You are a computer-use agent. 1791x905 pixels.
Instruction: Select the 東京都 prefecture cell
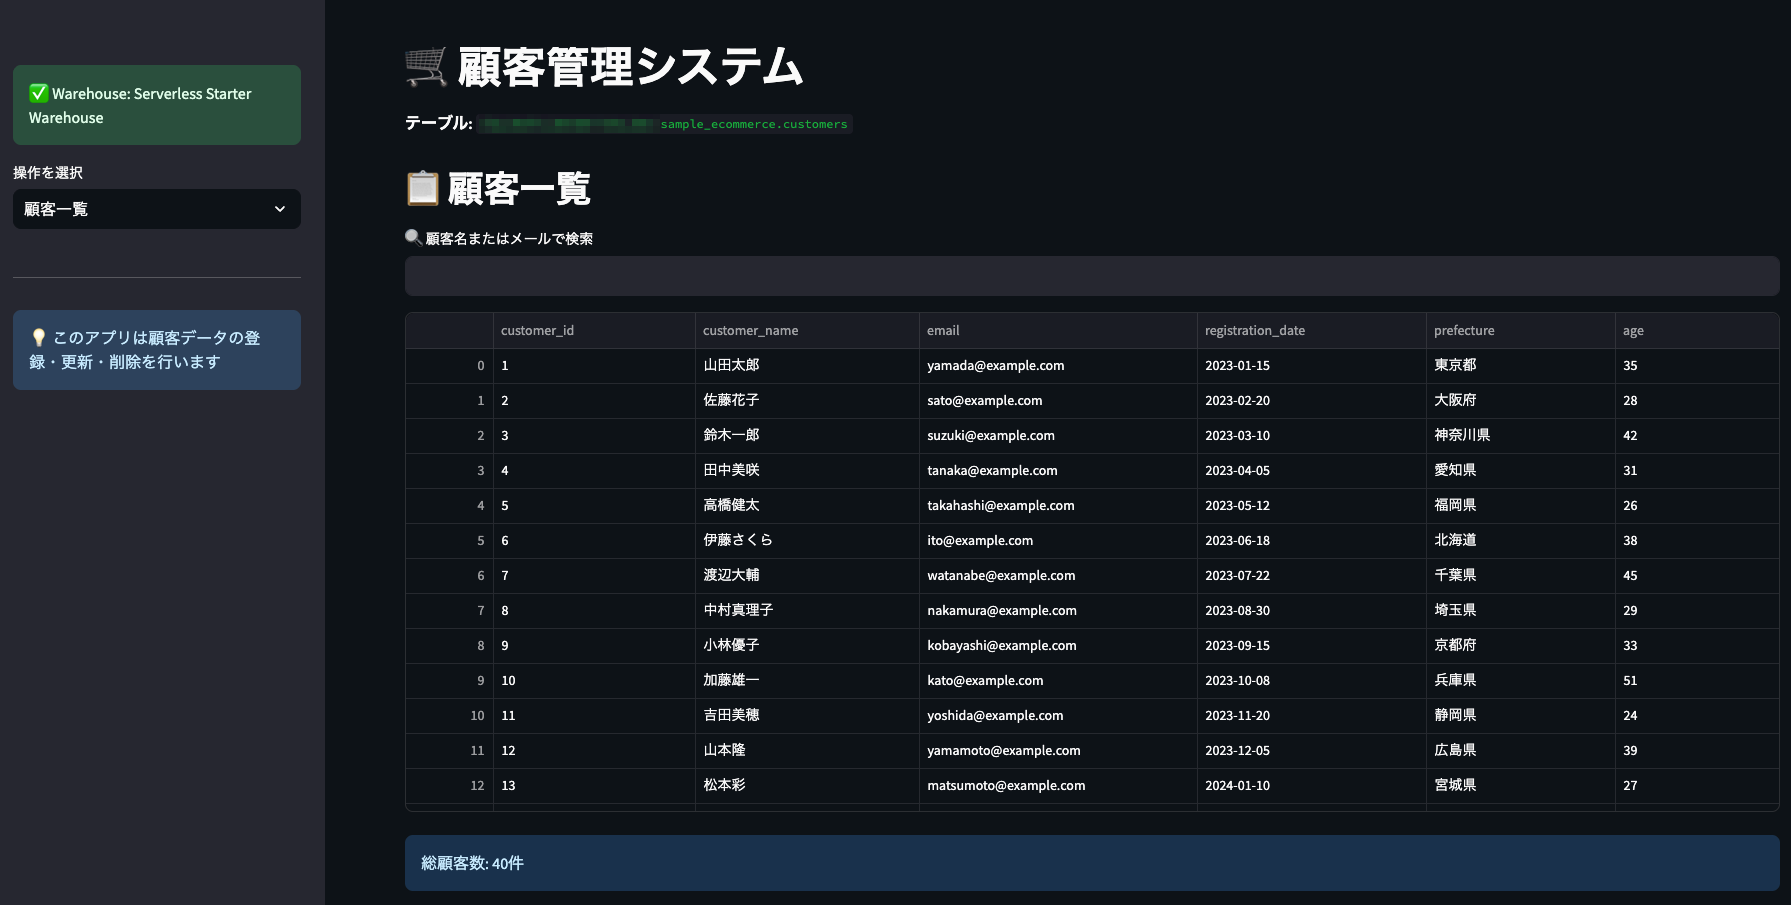click(x=1521, y=366)
